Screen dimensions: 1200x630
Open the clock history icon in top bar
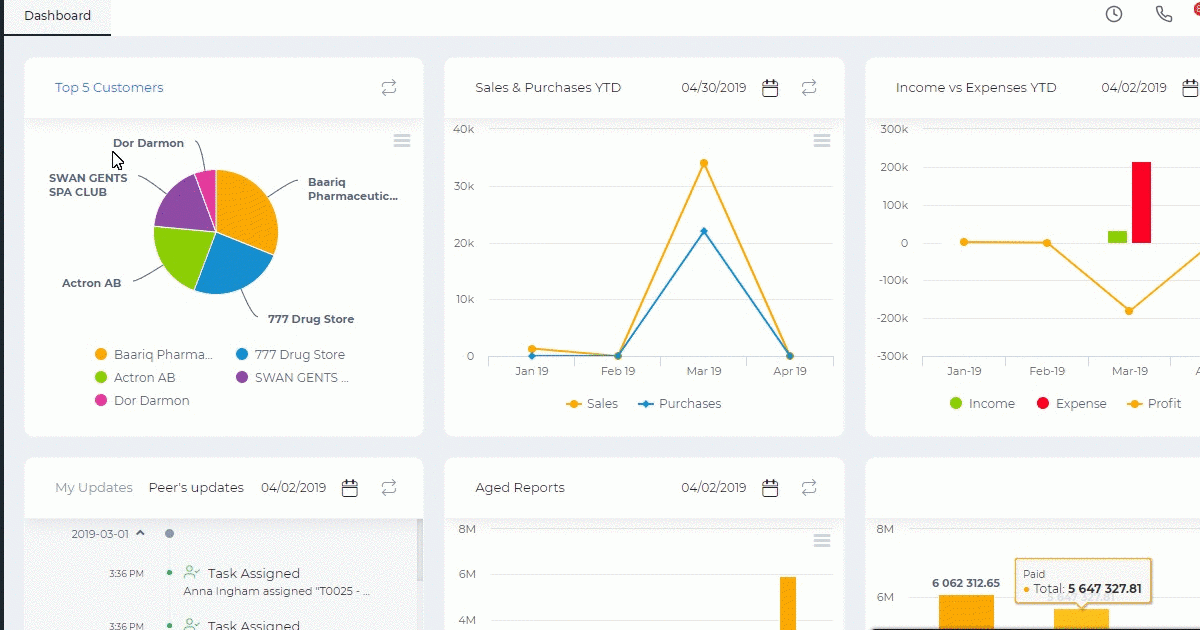click(x=1113, y=14)
